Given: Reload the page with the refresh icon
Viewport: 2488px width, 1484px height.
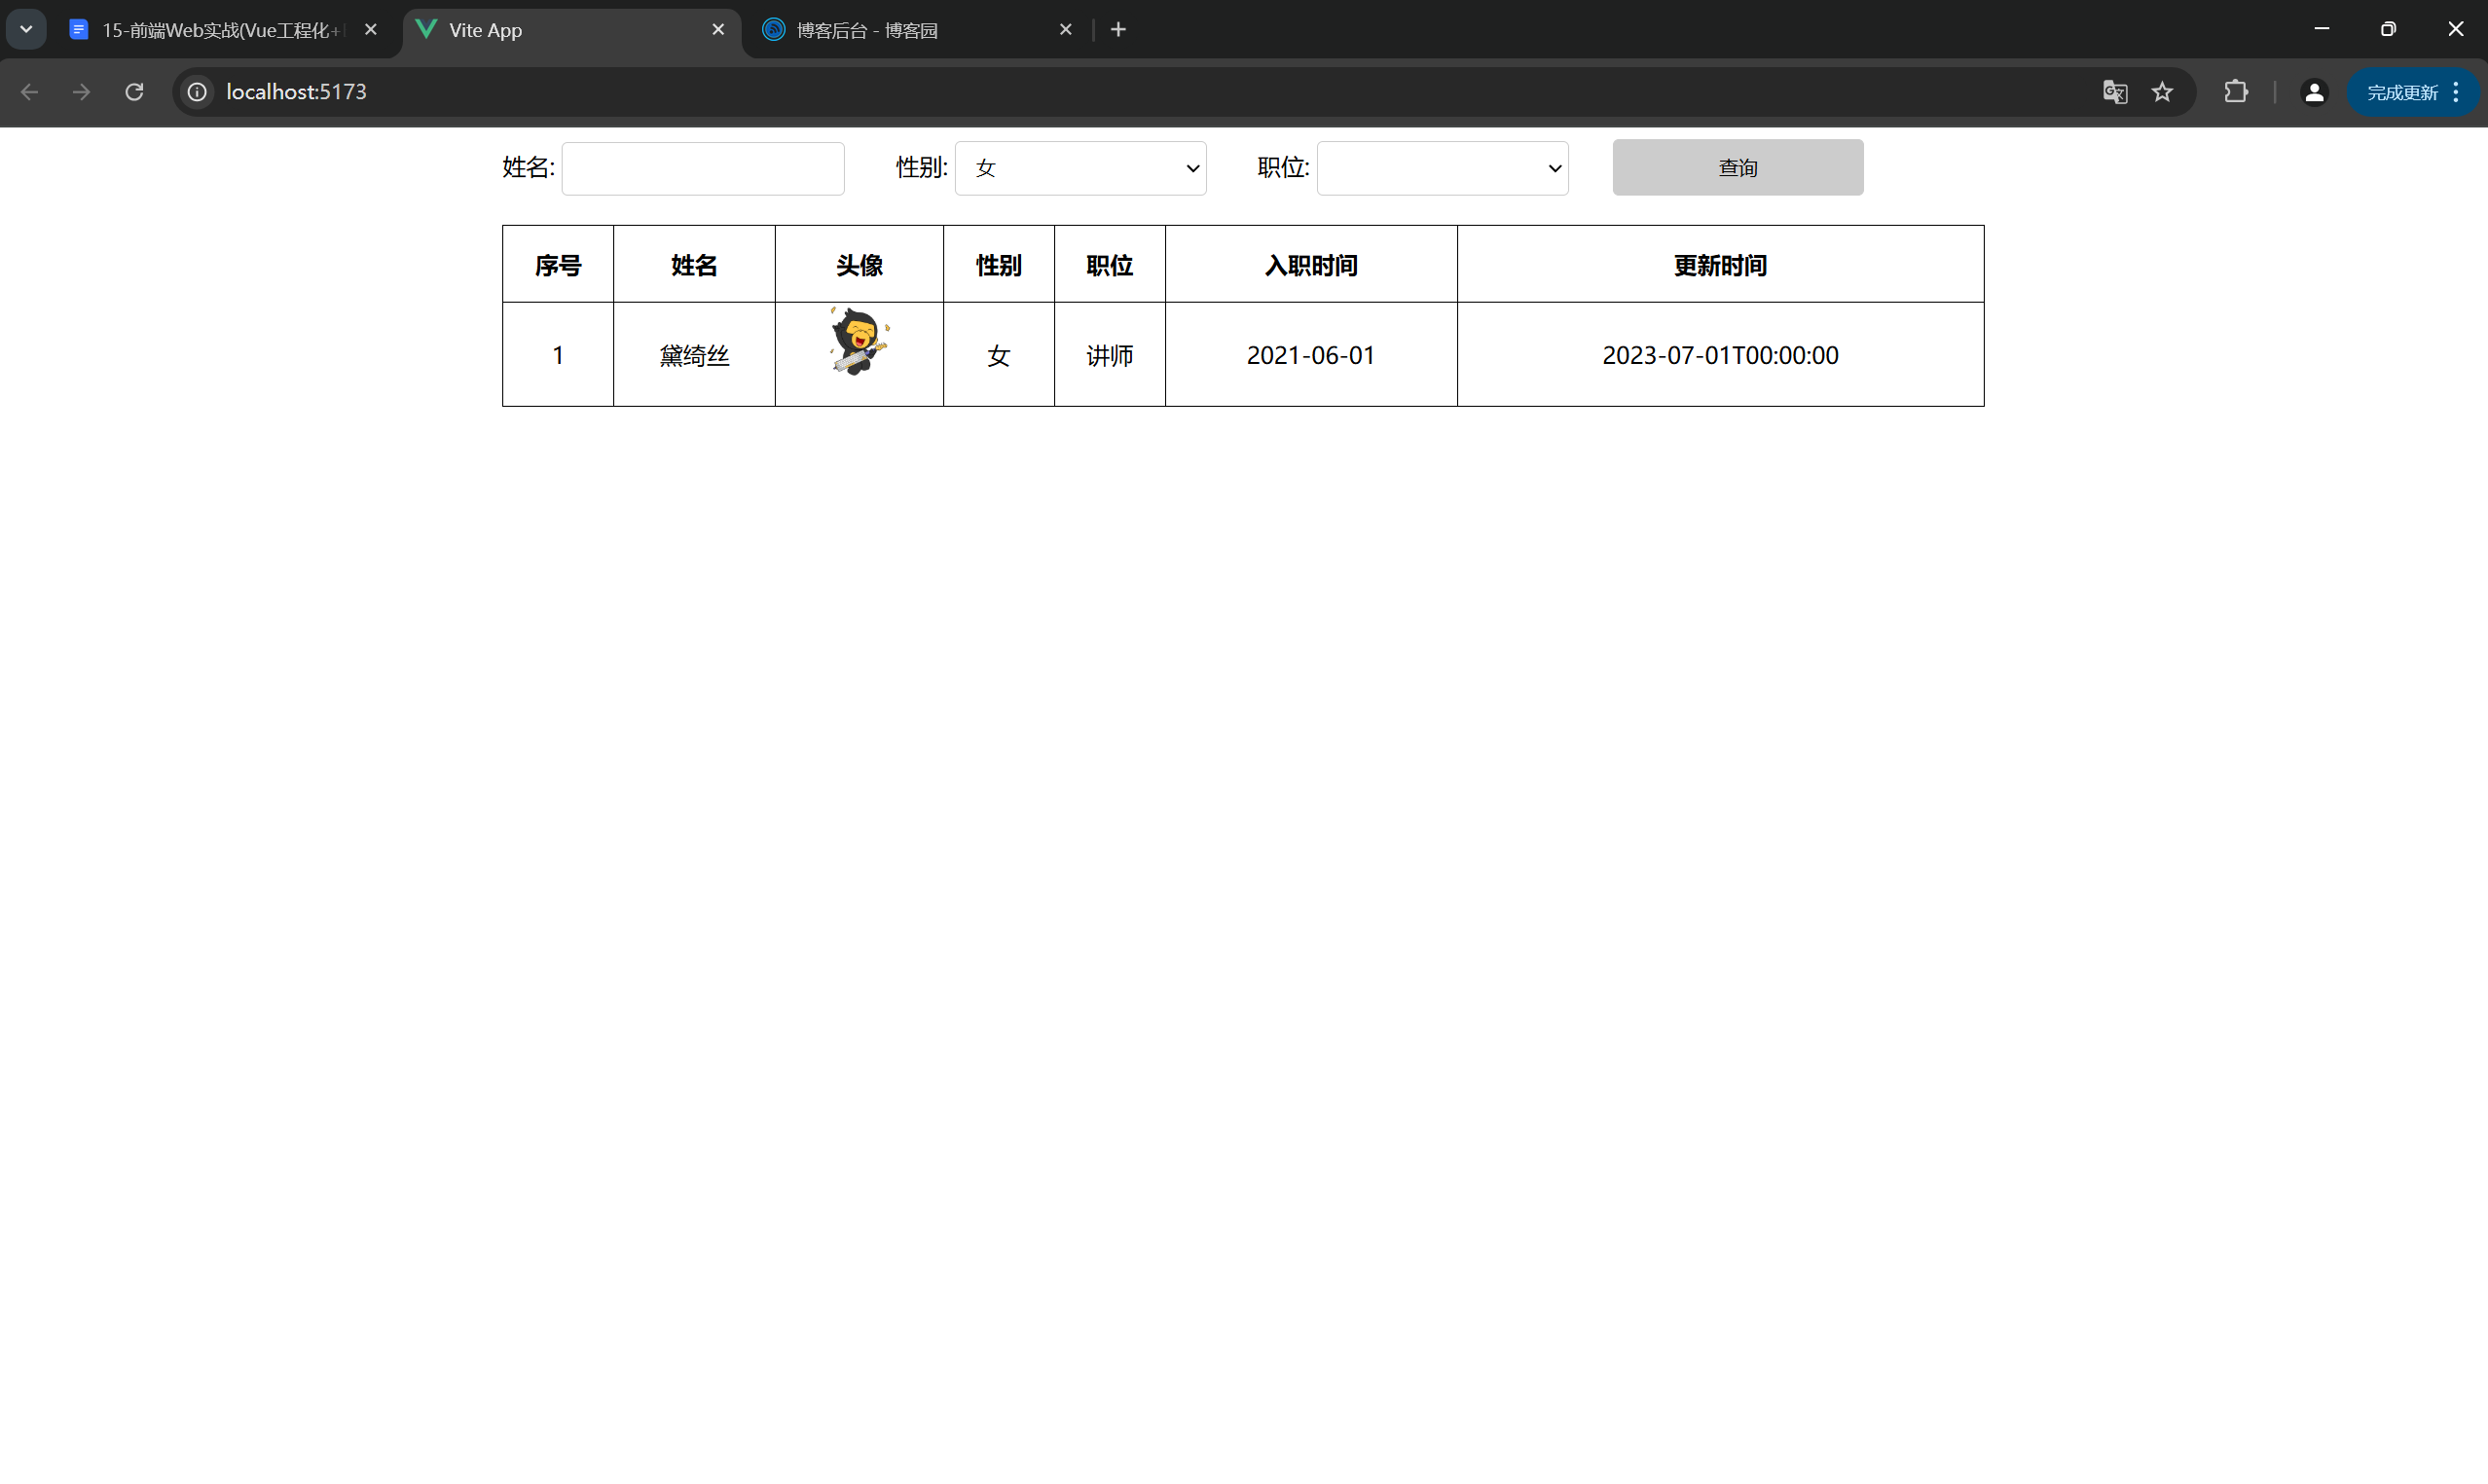Looking at the screenshot, I should 134,92.
